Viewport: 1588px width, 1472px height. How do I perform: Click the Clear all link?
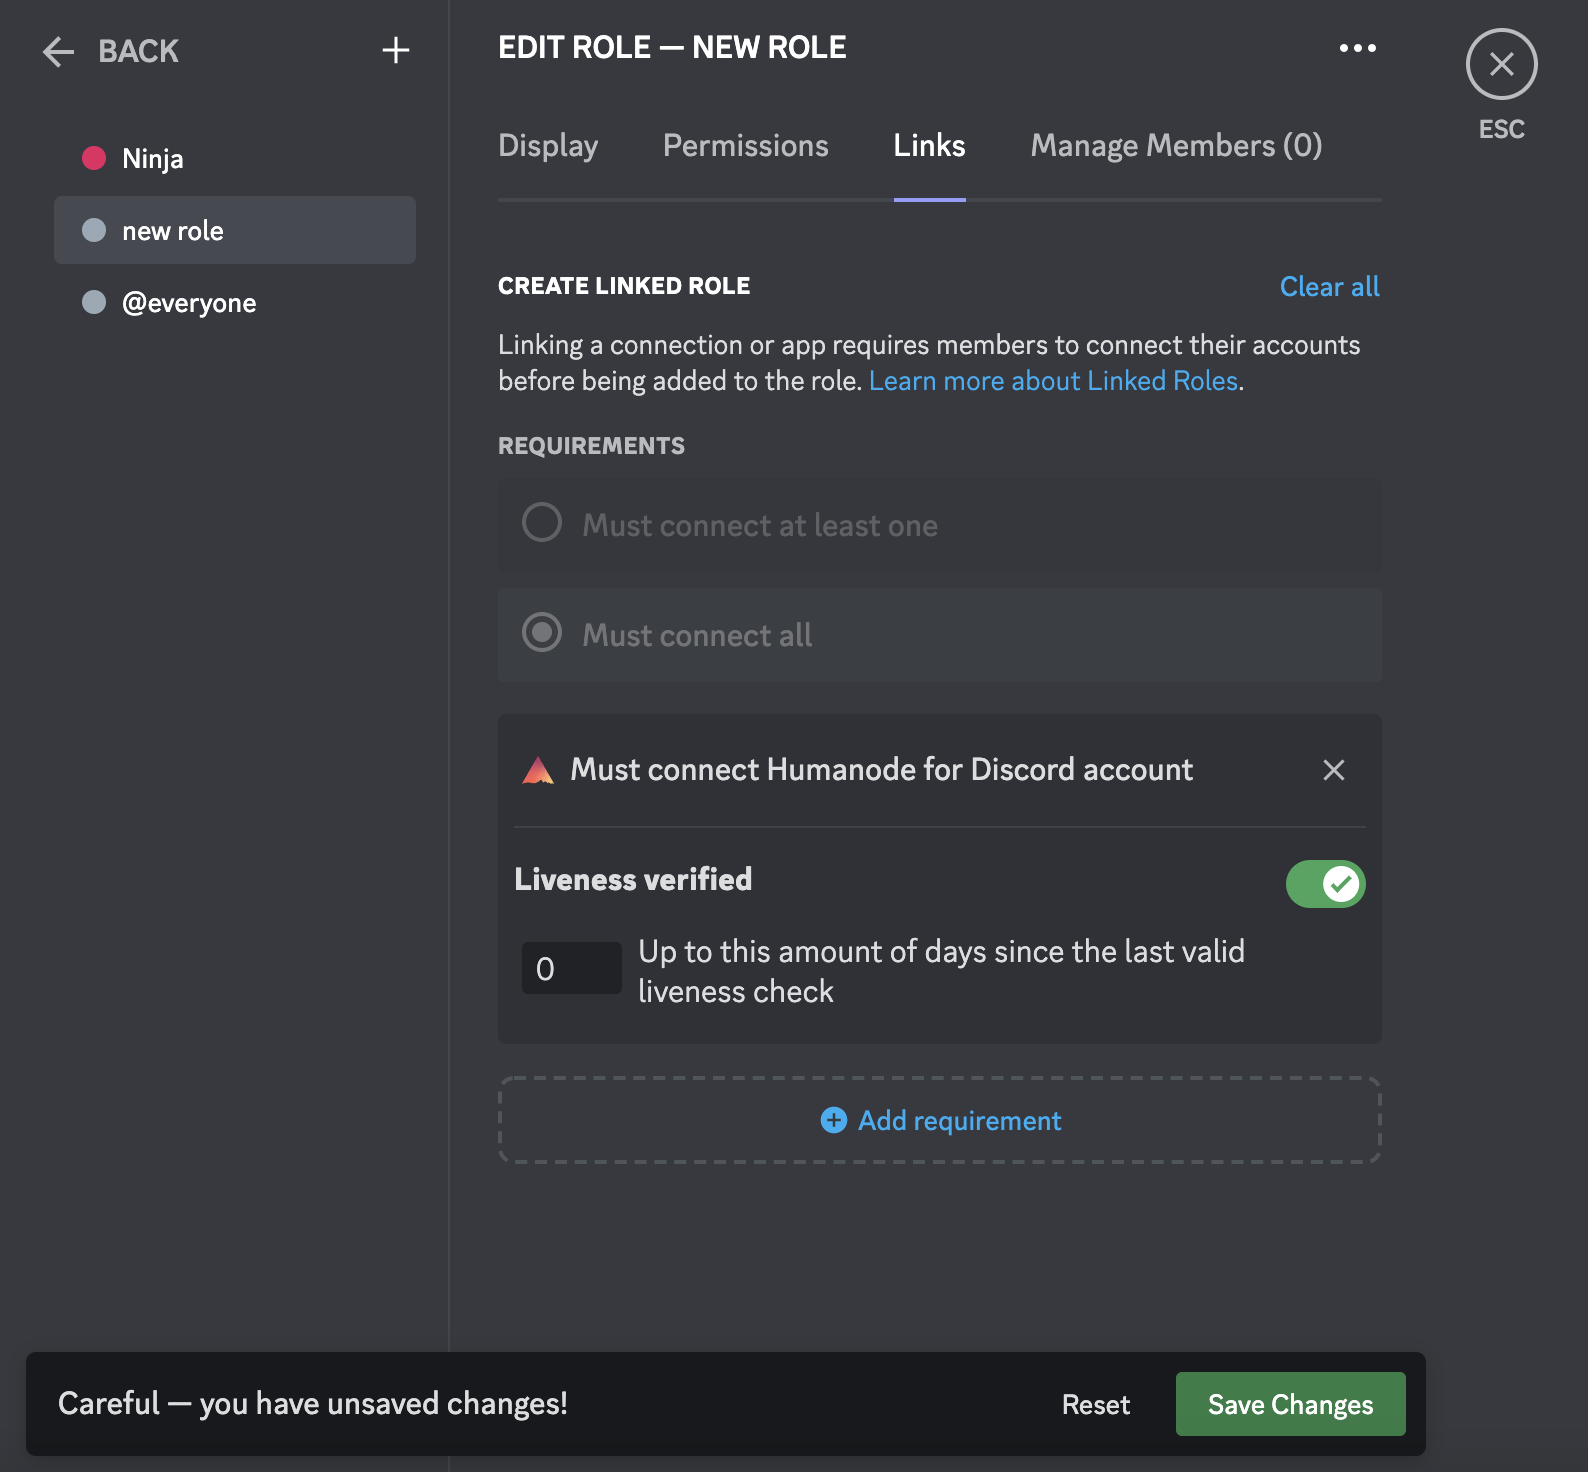pyautogui.click(x=1329, y=287)
